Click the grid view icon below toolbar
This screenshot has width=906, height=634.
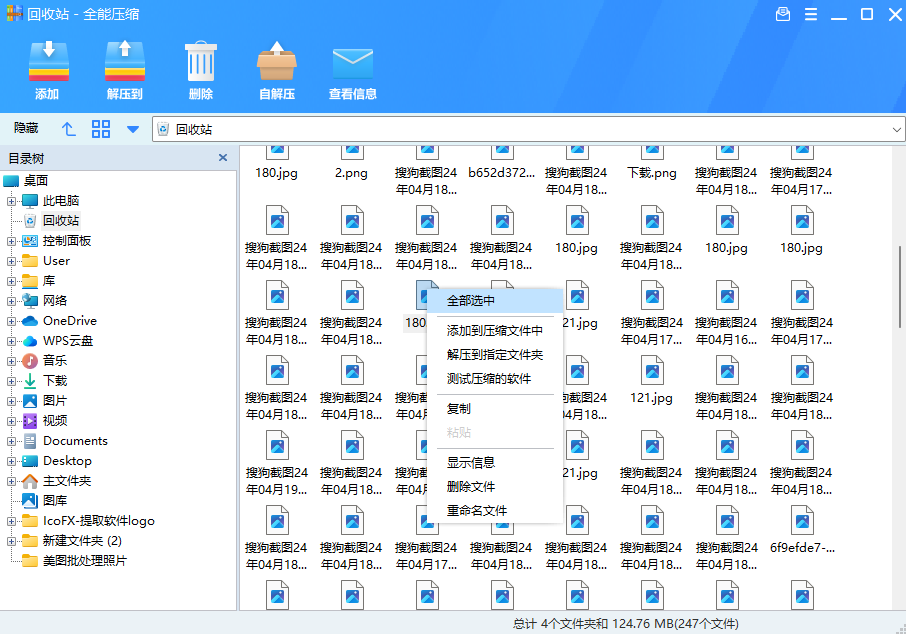100,128
